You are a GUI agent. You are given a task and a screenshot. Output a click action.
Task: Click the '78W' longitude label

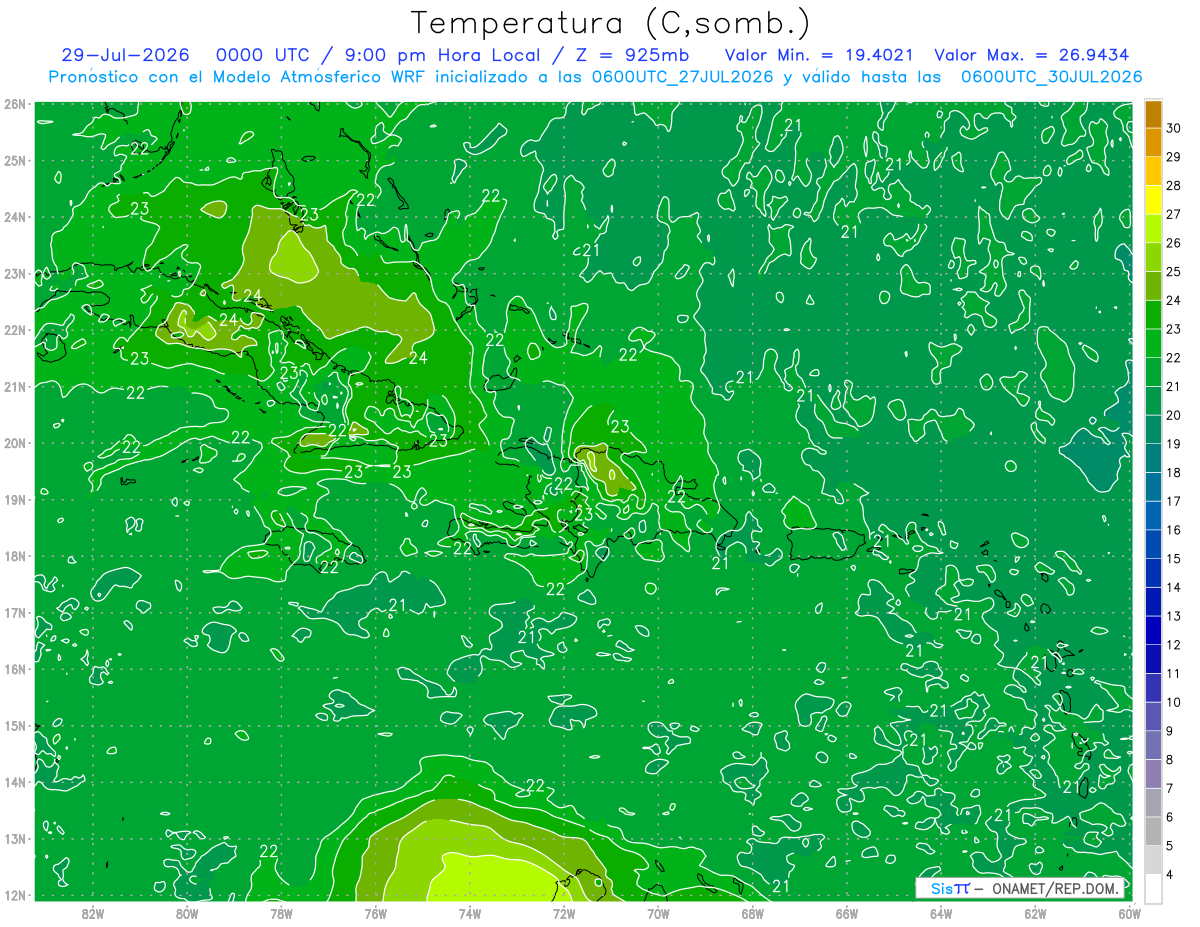tap(282, 913)
